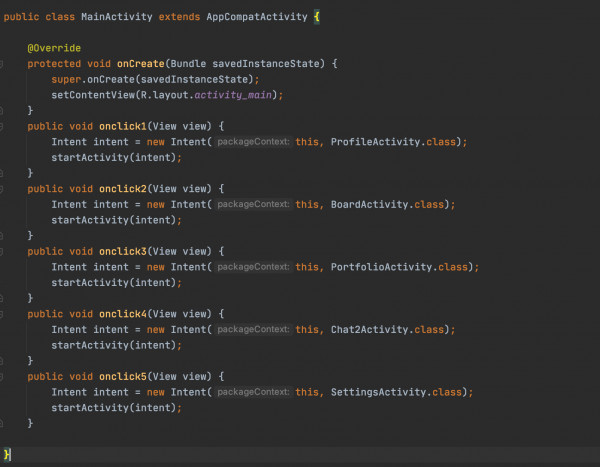Click the savedInstanceState parameter in the onCreate signature
Image resolution: width=600 pixels, height=467 pixels.
pos(268,64)
